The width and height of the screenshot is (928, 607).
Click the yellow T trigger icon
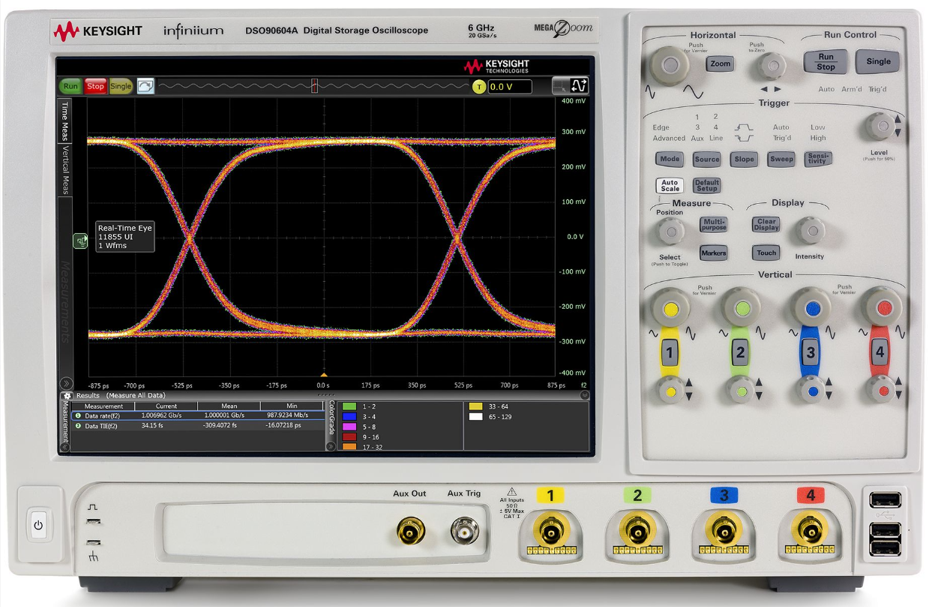(479, 87)
